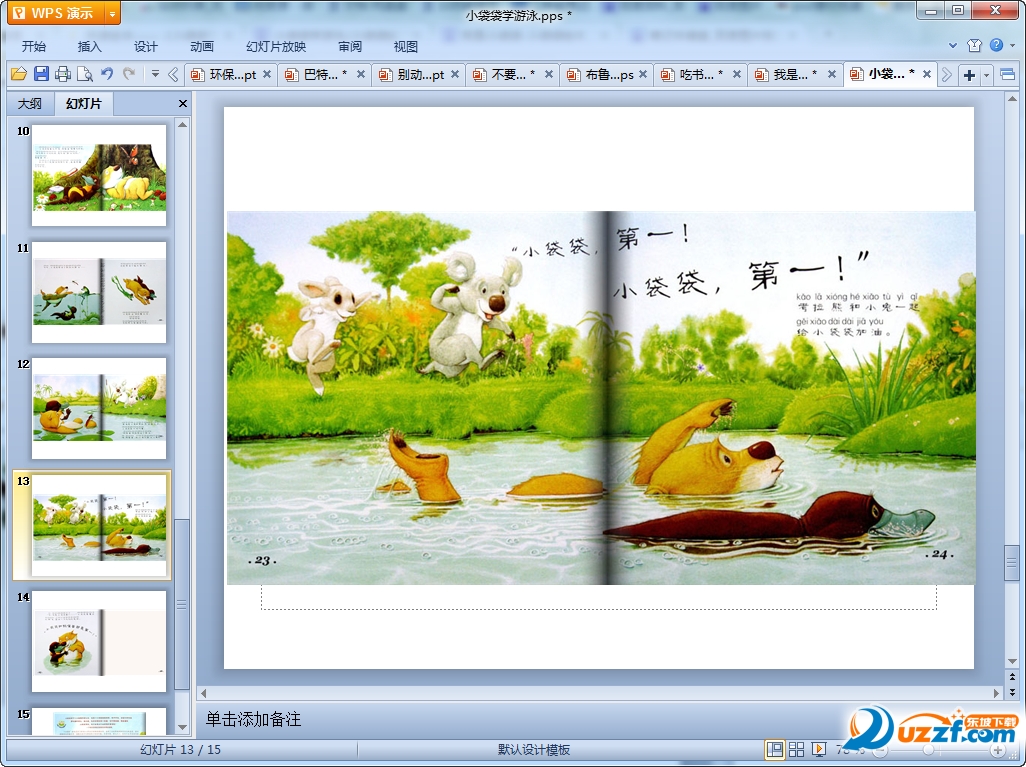Undo the last action
This screenshot has height=767, width=1026.
pos(107,74)
